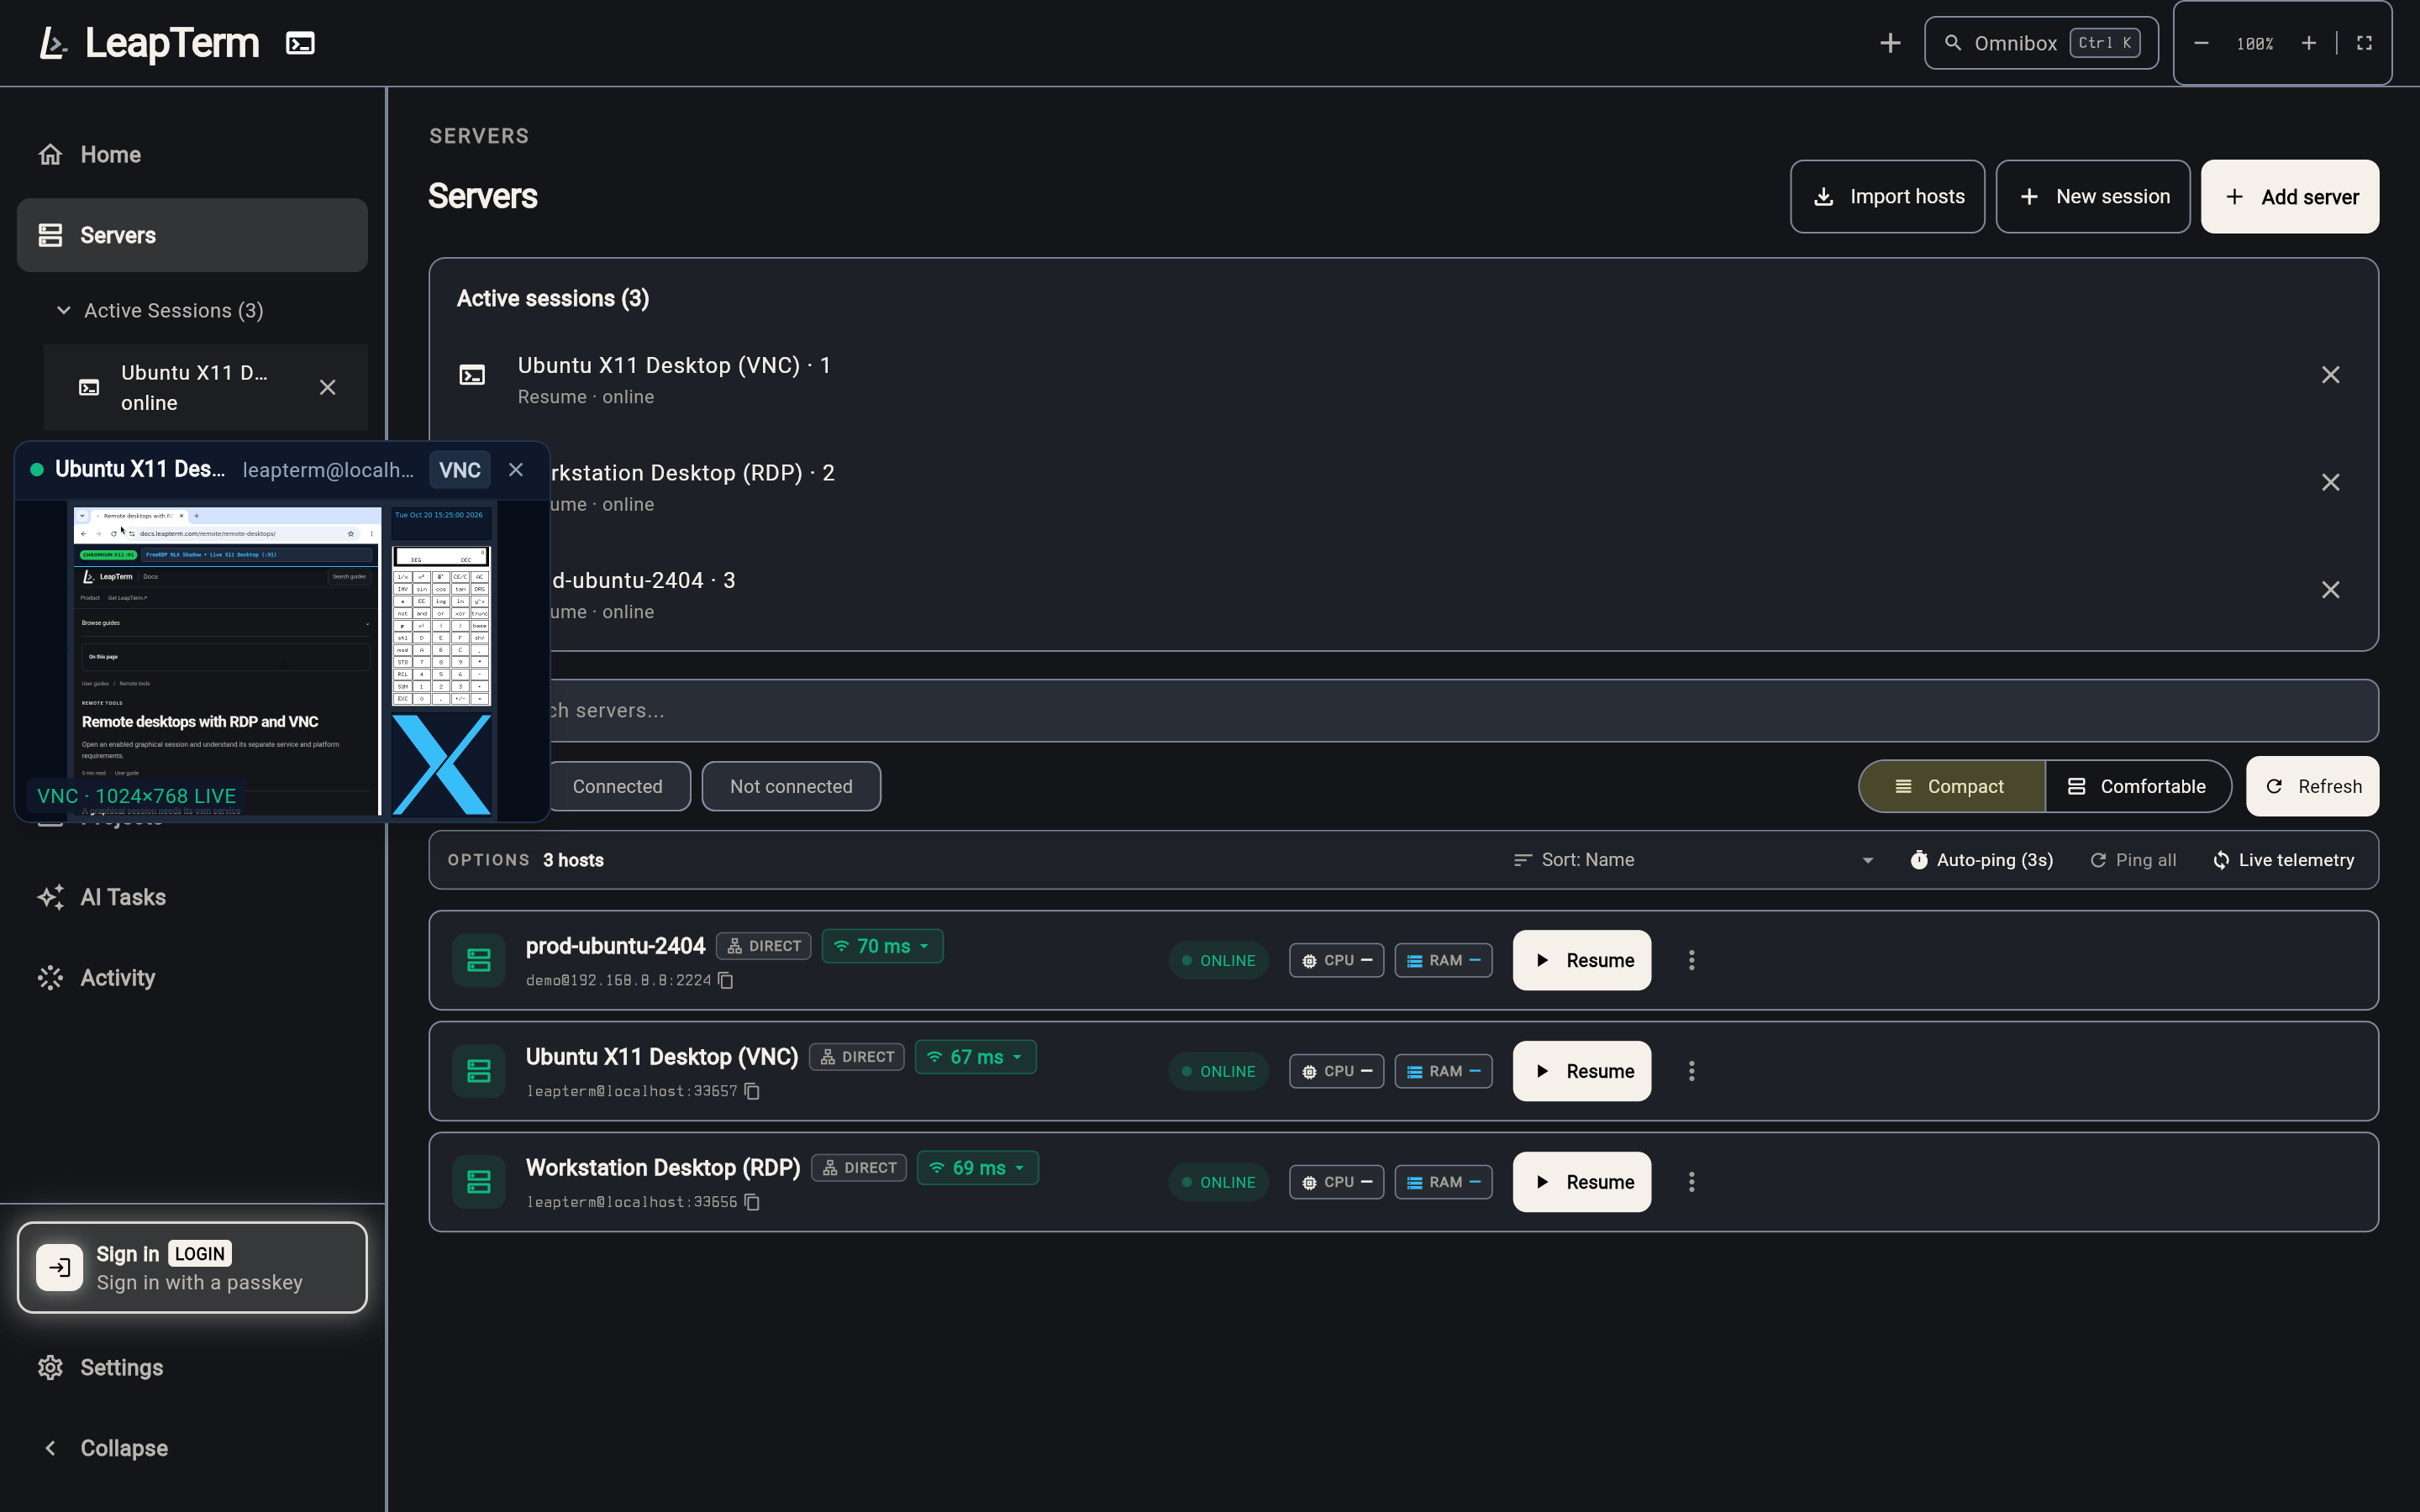Click New session button
Screen dimensions: 2420x1512
[2092, 197]
